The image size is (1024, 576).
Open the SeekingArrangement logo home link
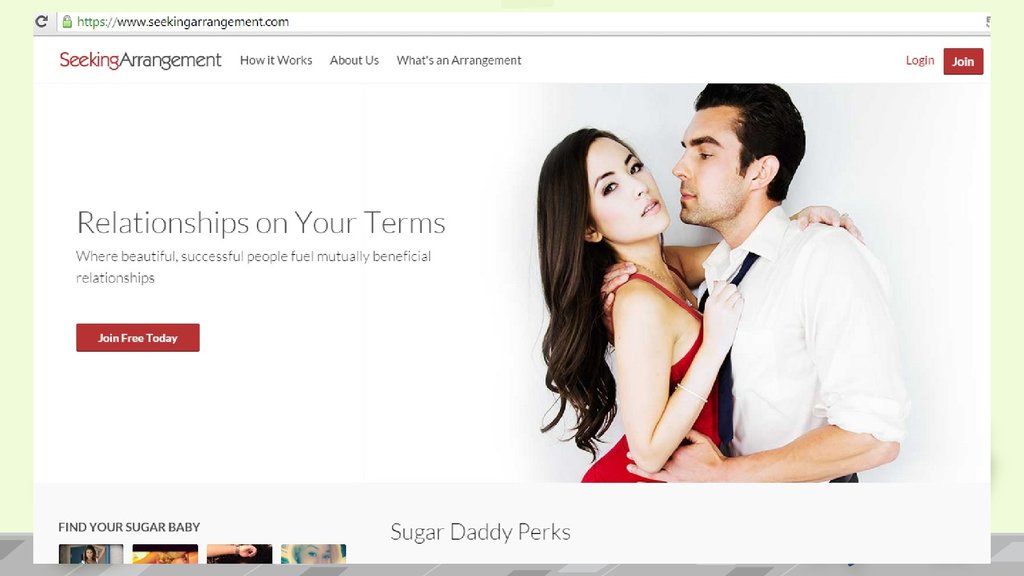click(140, 60)
